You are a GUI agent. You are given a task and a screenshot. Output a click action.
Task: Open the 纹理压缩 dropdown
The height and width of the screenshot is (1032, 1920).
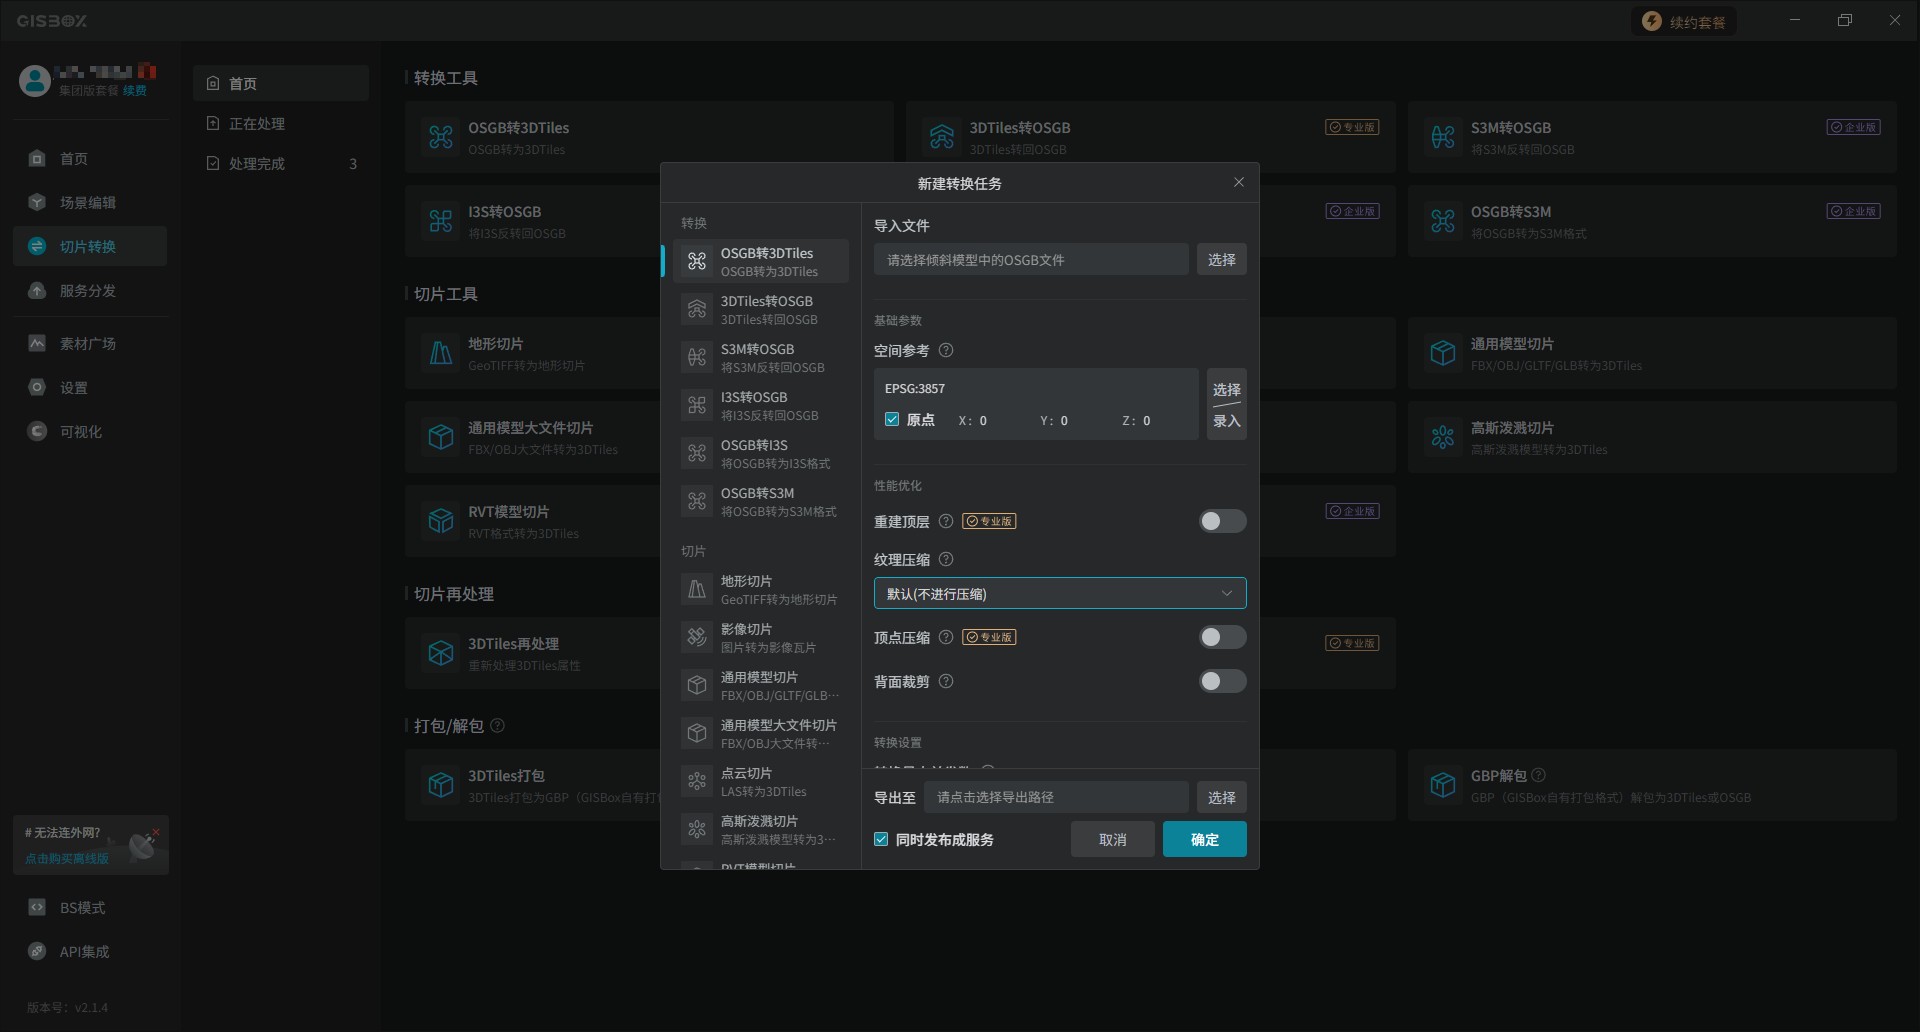point(1059,594)
